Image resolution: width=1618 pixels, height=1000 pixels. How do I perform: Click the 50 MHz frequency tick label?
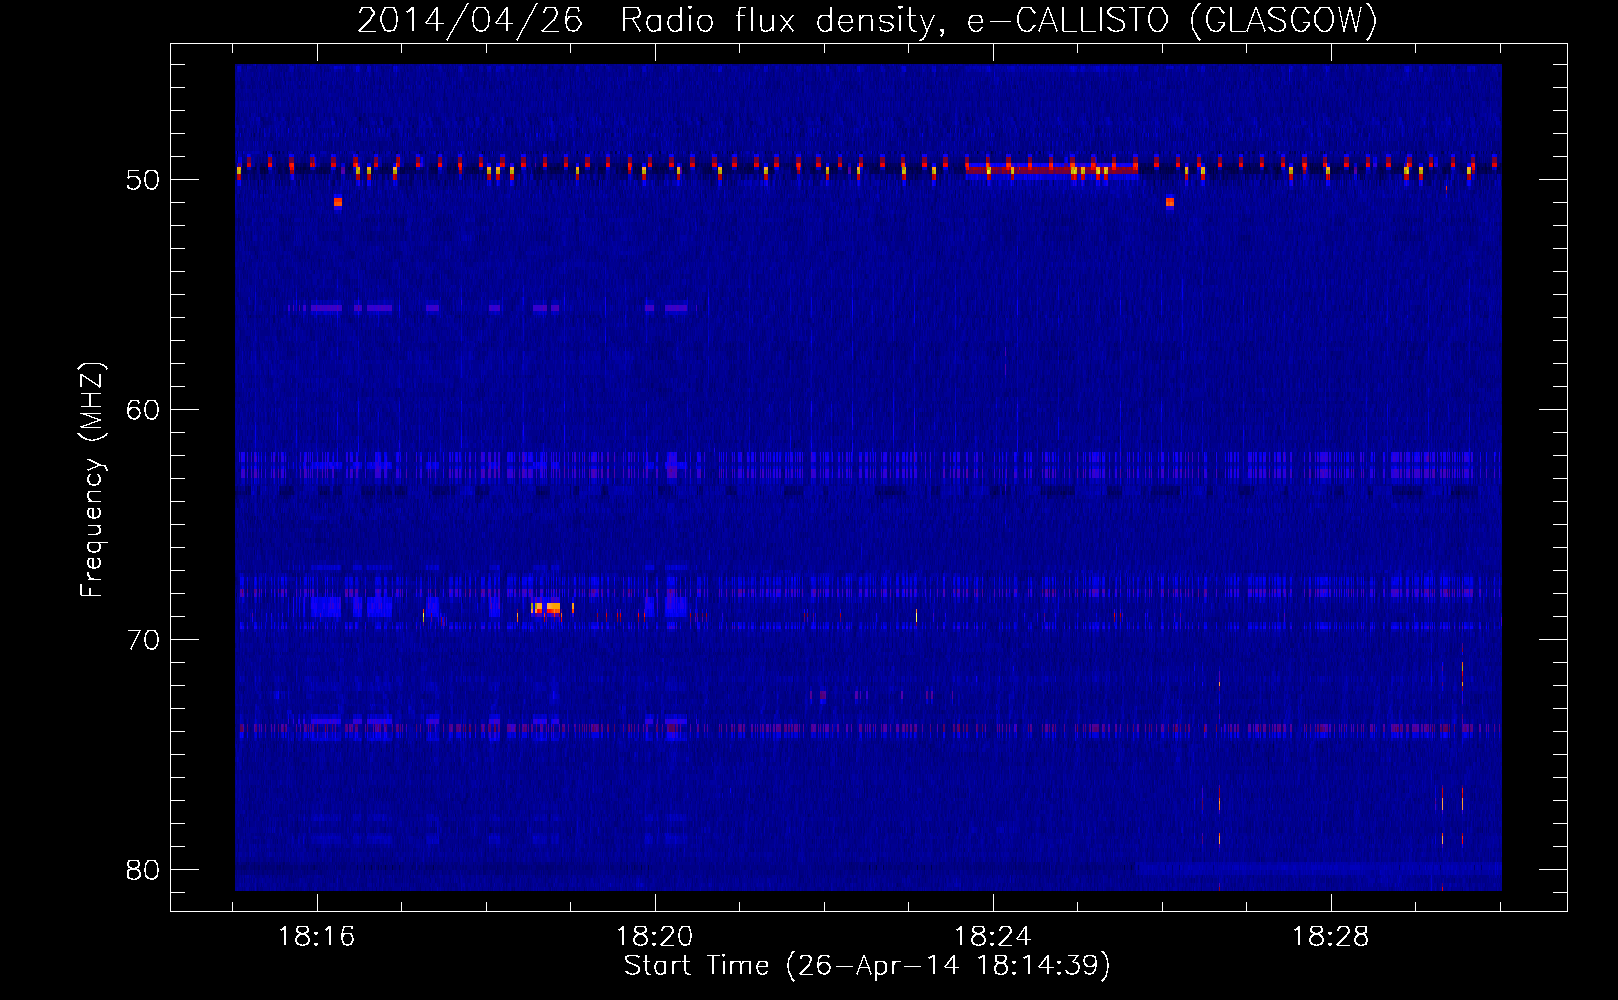[143, 180]
